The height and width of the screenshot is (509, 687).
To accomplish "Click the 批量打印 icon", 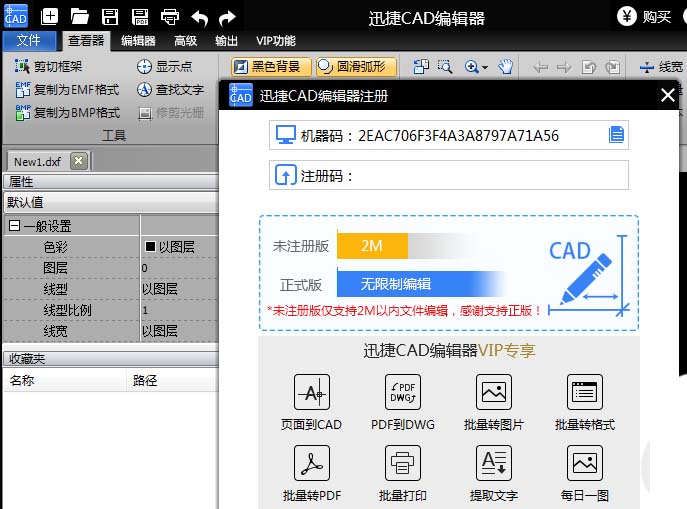I will 403,463.
